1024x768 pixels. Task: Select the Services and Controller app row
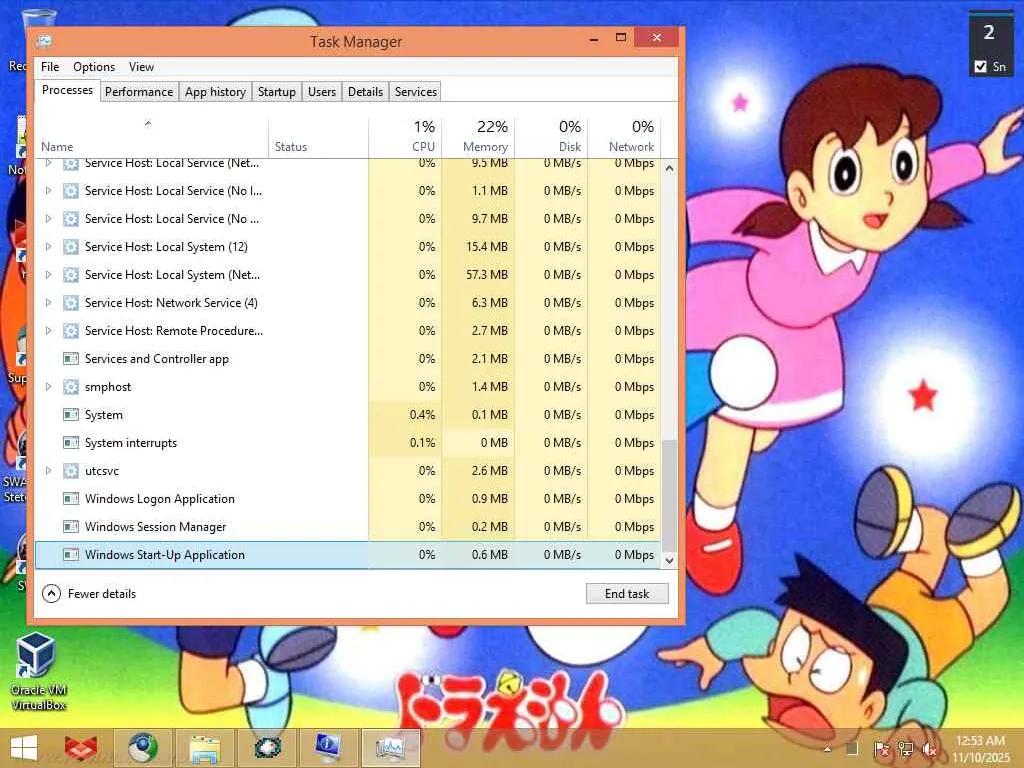click(349, 359)
